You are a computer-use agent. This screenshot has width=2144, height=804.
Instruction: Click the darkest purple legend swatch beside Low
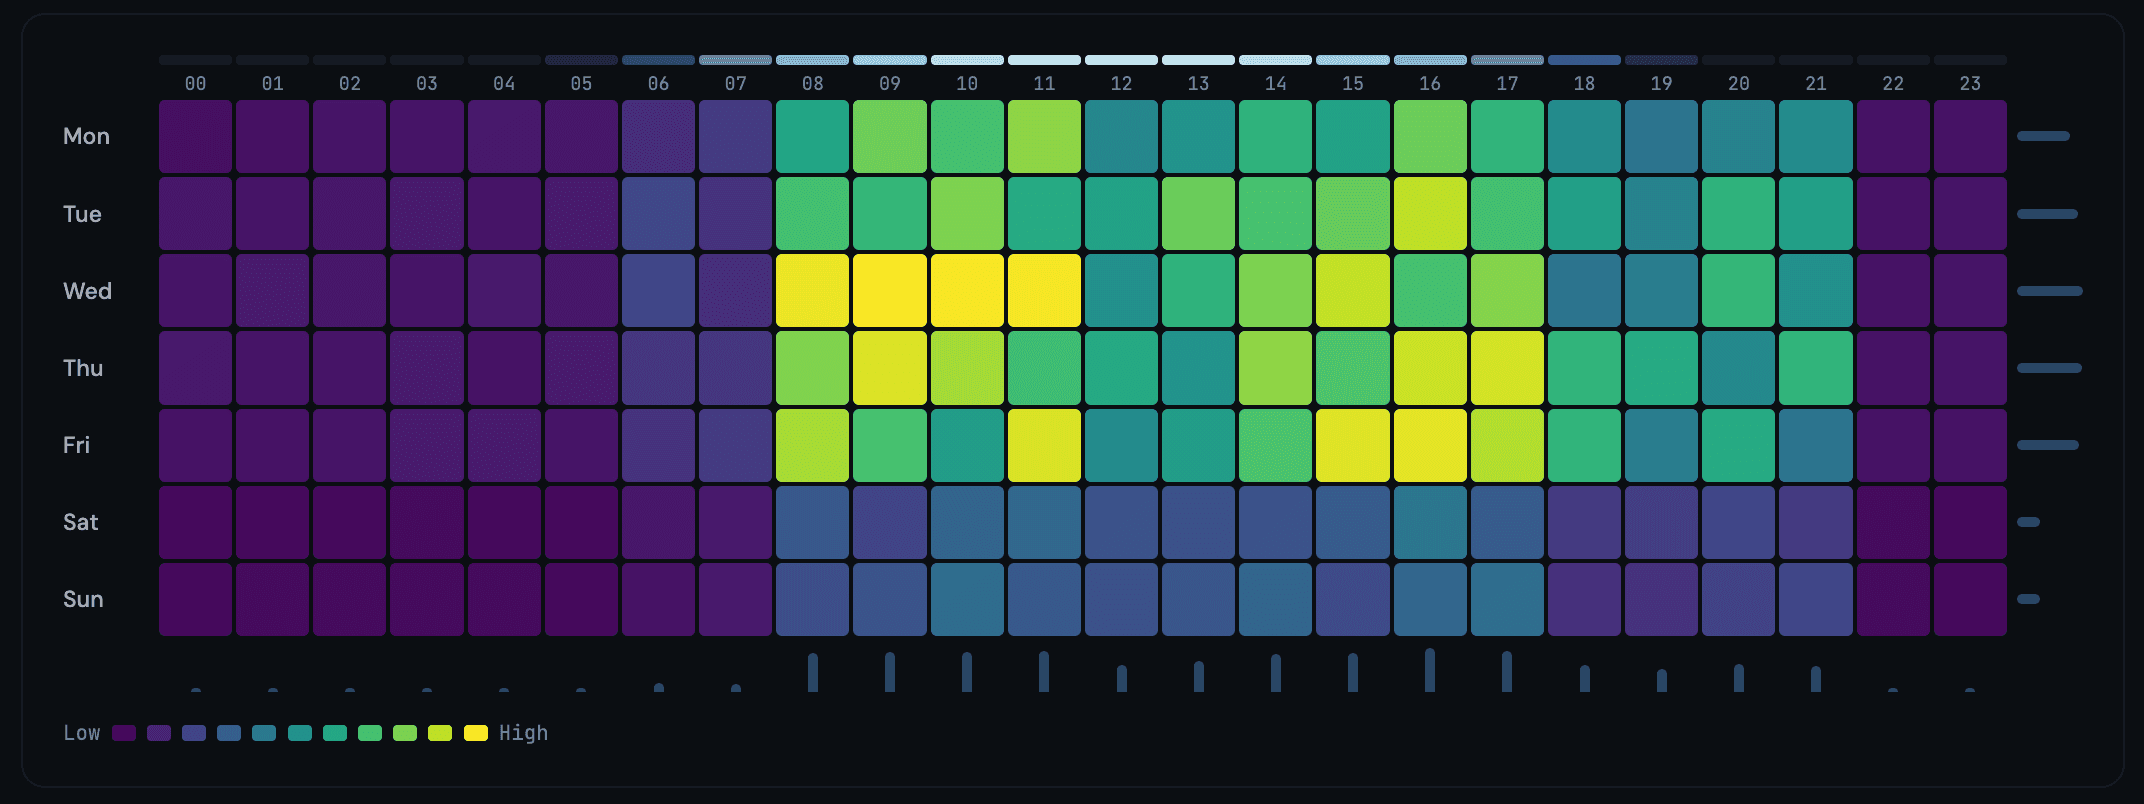[124, 733]
